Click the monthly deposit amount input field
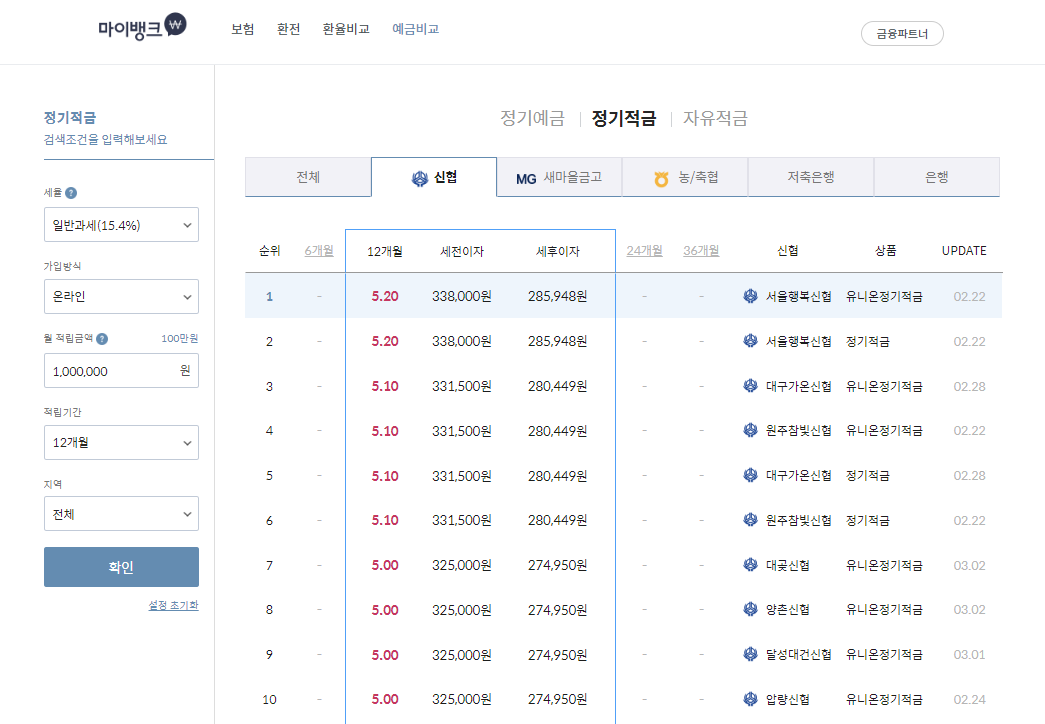The width and height of the screenshot is (1045, 724). (x=121, y=371)
